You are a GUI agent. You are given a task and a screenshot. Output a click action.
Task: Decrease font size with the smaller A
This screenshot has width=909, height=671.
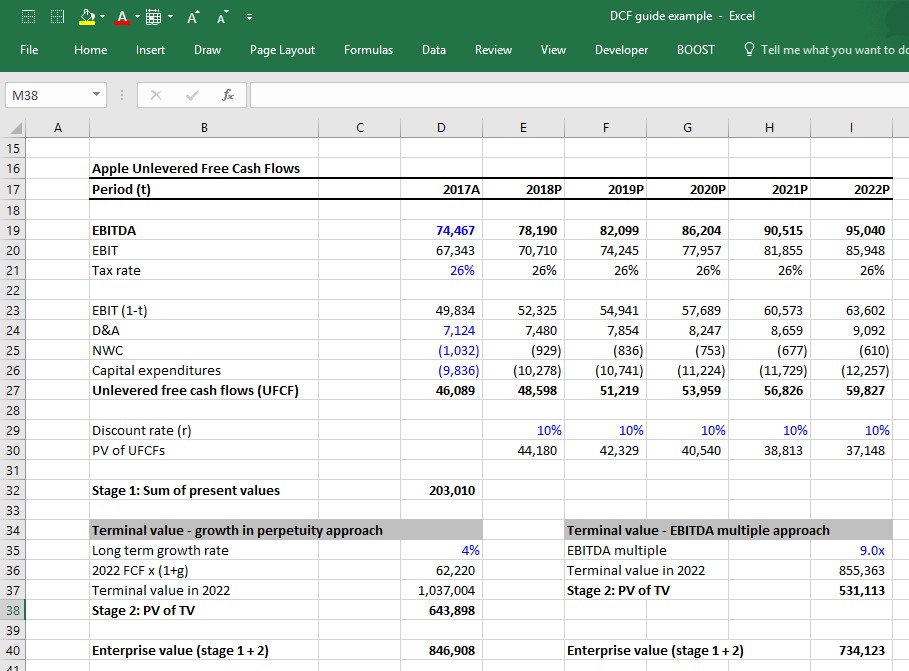(223, 17)
